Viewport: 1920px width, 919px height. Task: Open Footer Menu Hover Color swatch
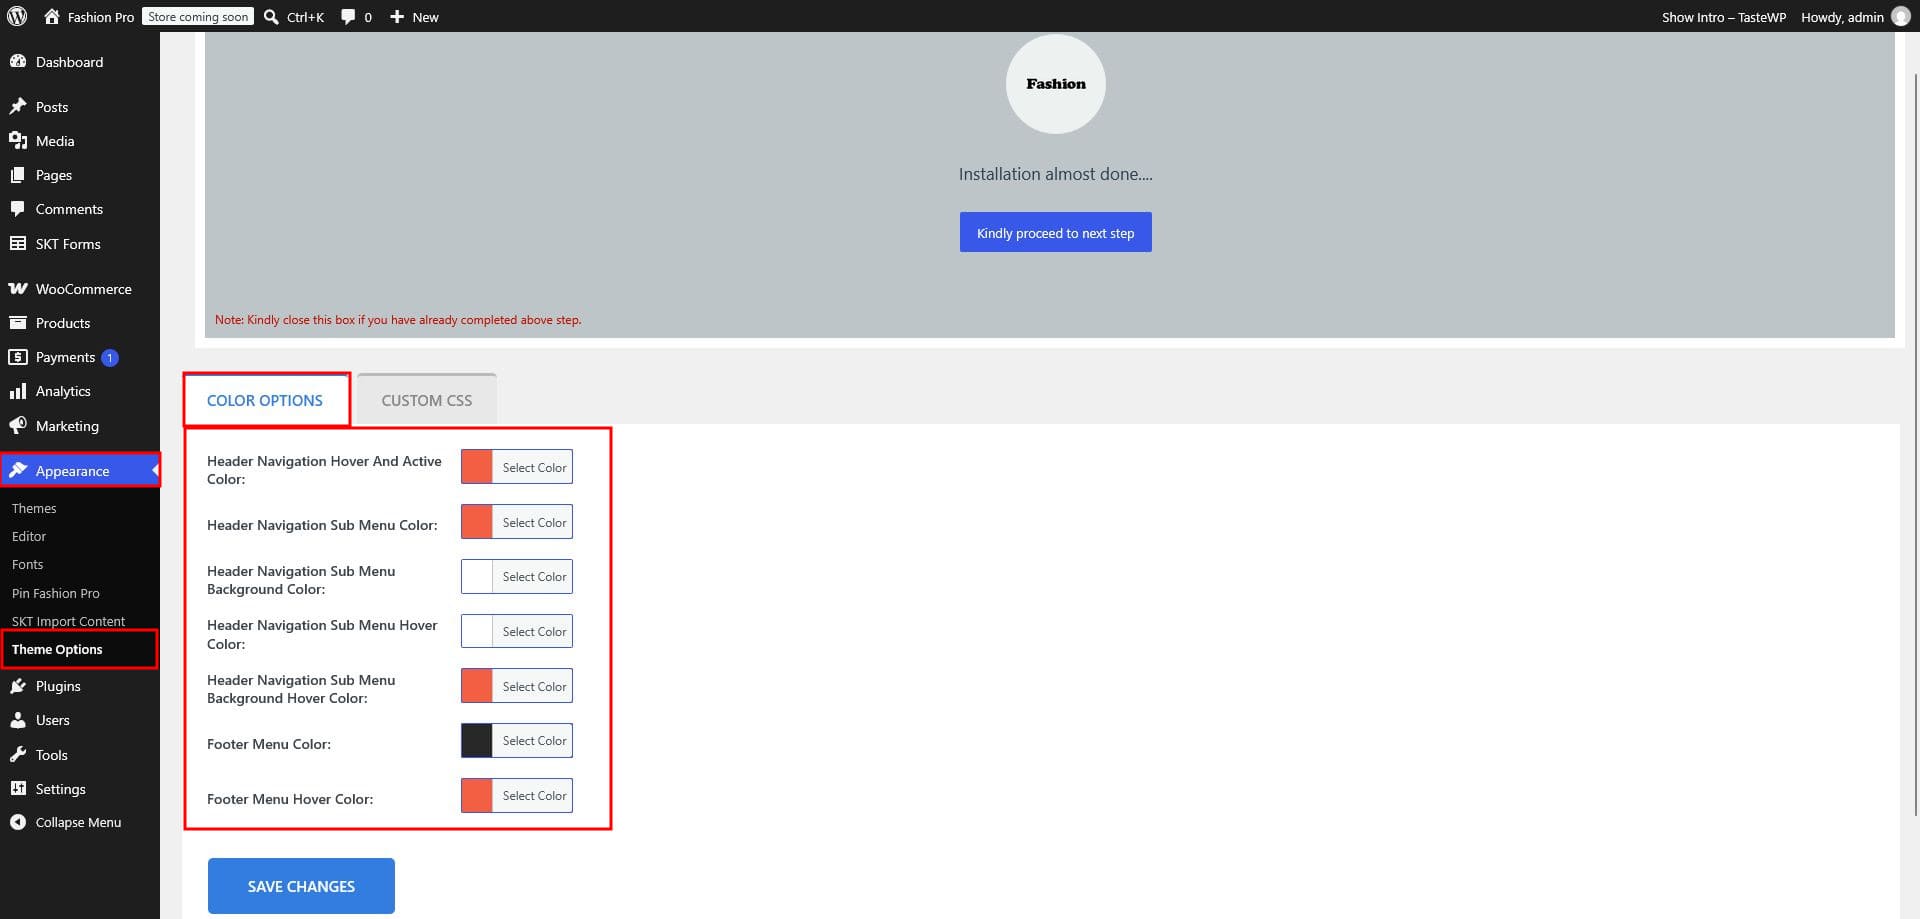click(477, 796)
